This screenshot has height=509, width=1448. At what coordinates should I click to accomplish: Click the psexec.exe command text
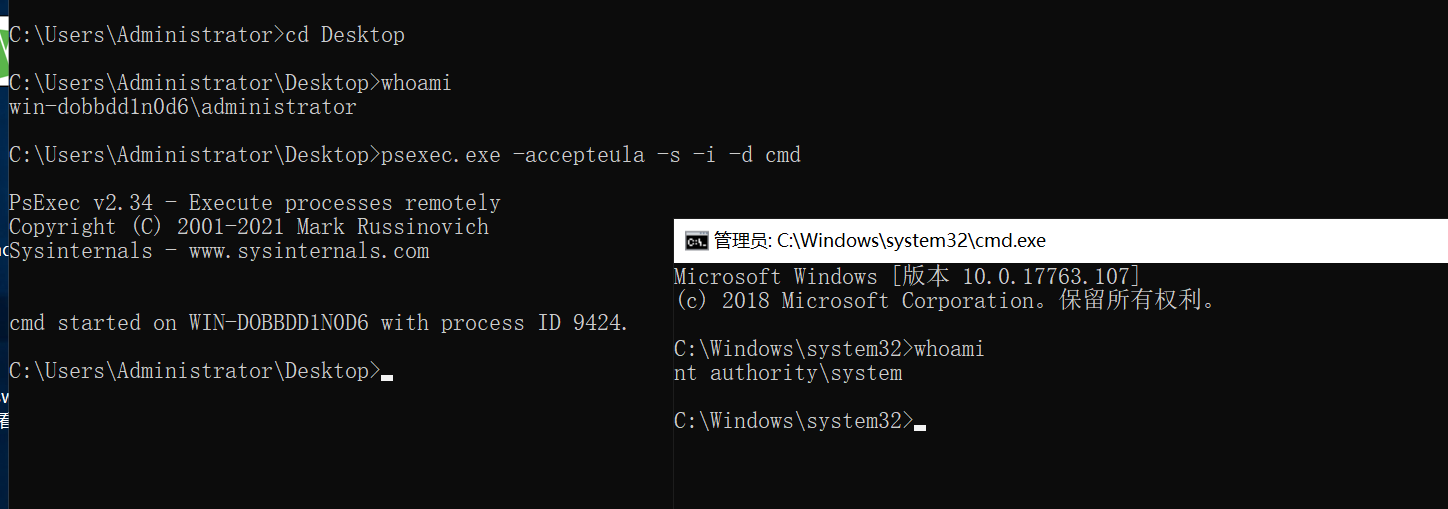(440, 155)
